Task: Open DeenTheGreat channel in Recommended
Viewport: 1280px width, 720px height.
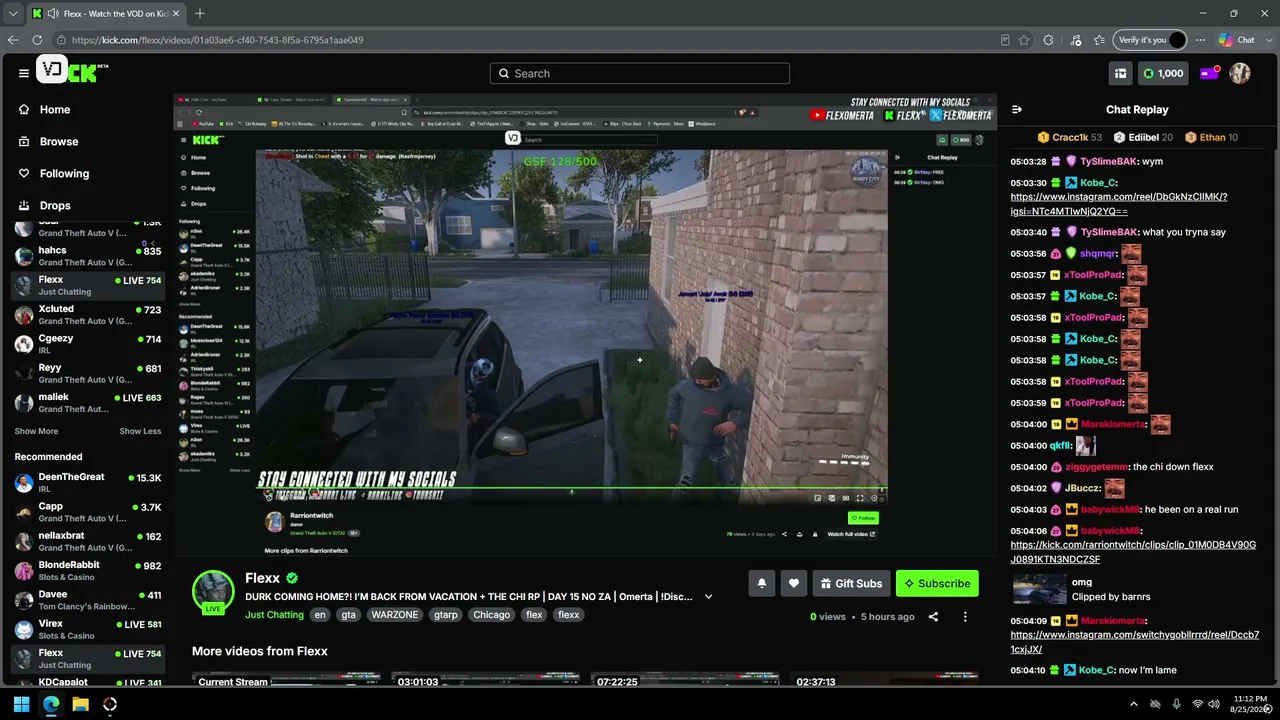Action: pyautogui.click(x=87, y=483)
